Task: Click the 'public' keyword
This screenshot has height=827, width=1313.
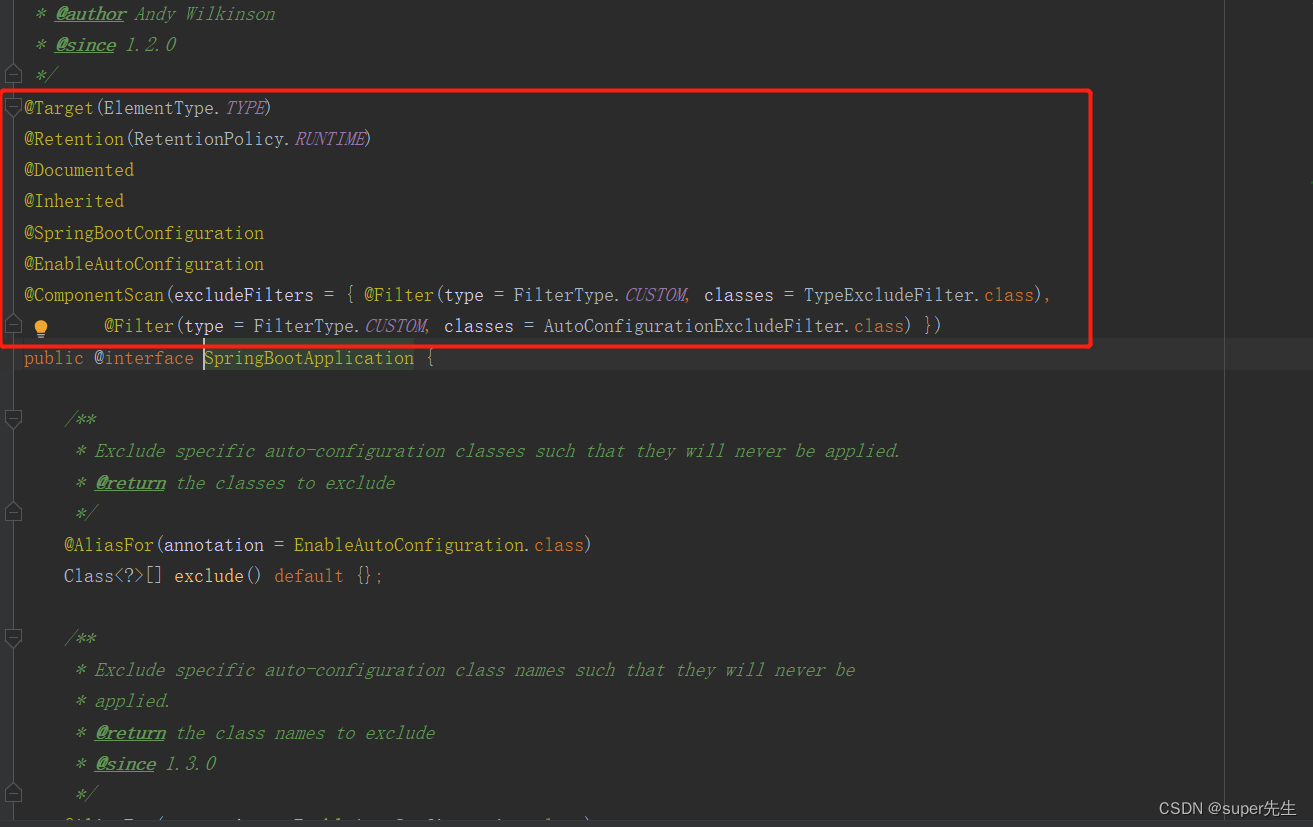Action: coord(54,358)
